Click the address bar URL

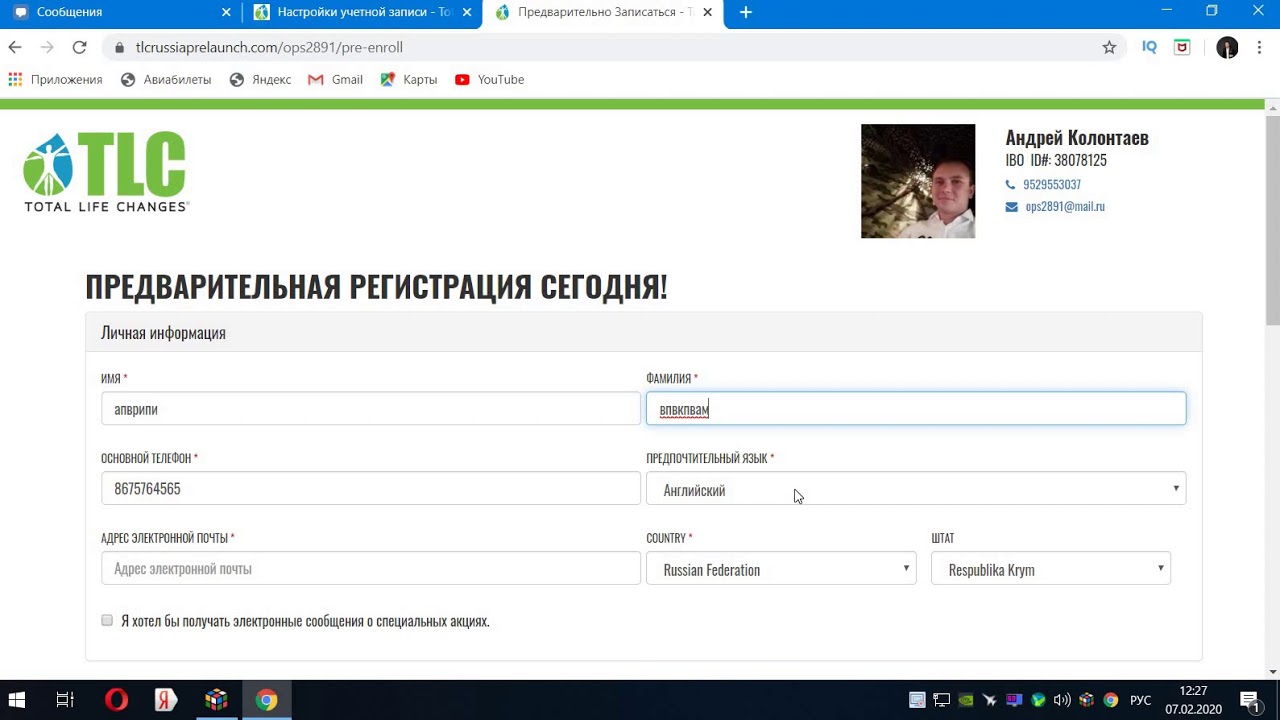pyautogui.click(x=269, y=47)
